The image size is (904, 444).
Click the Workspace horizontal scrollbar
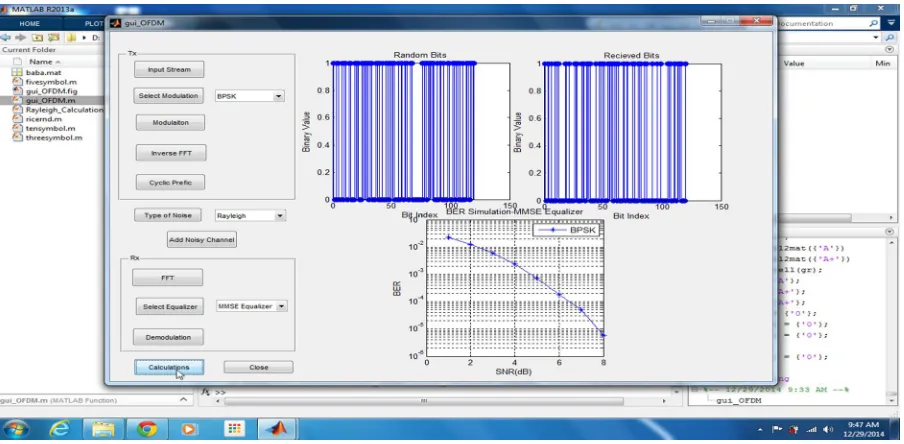(x=814, y=218)
